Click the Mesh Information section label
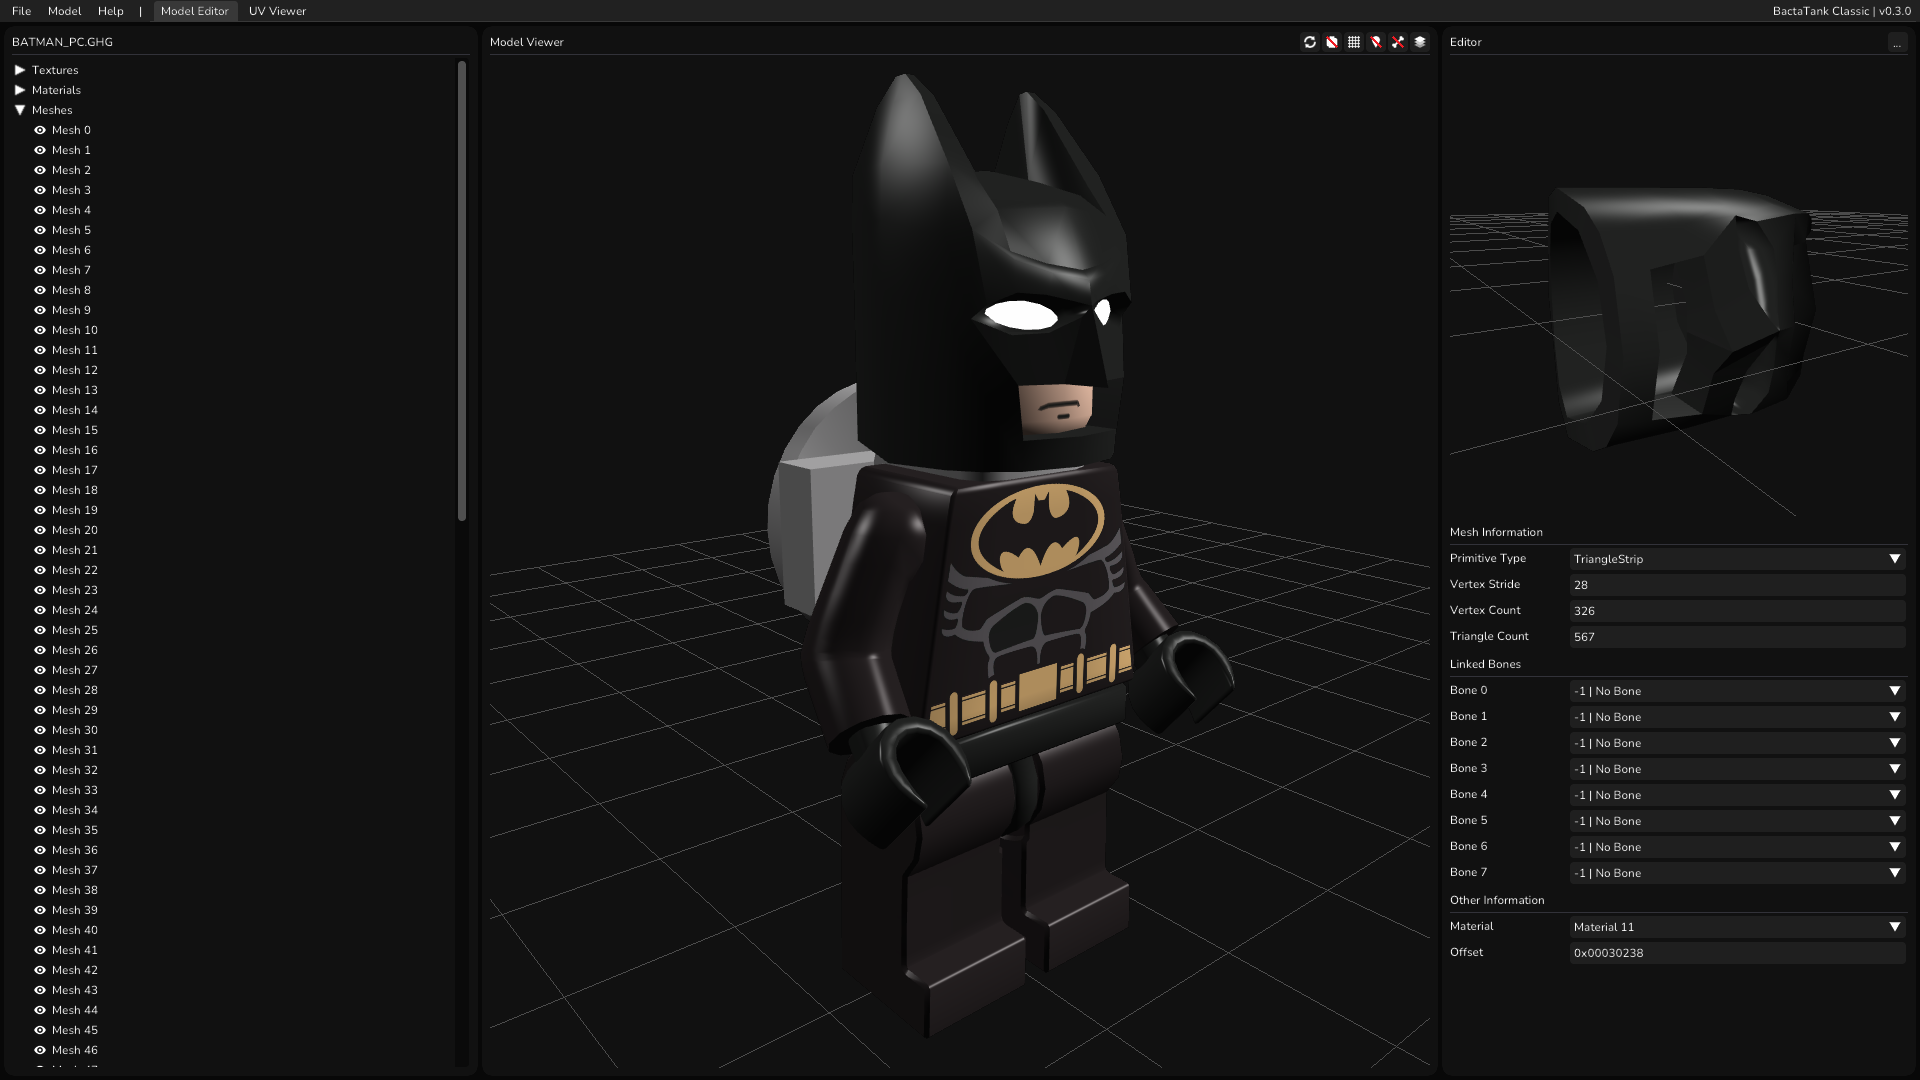The height and width of the screenshot is (1080, 1920). pos(1496,532)
